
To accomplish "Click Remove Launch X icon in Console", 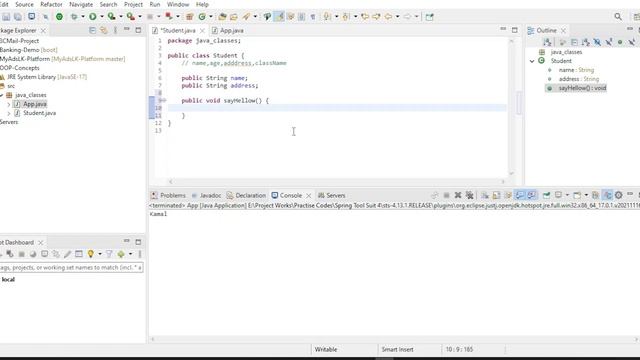I will coord(458,195).
